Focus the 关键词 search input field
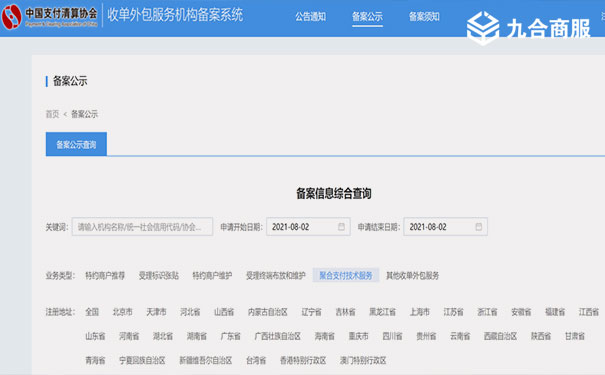The width and height of the screenshot is (605, 375). pyautogui.click(x=142, y=227)
